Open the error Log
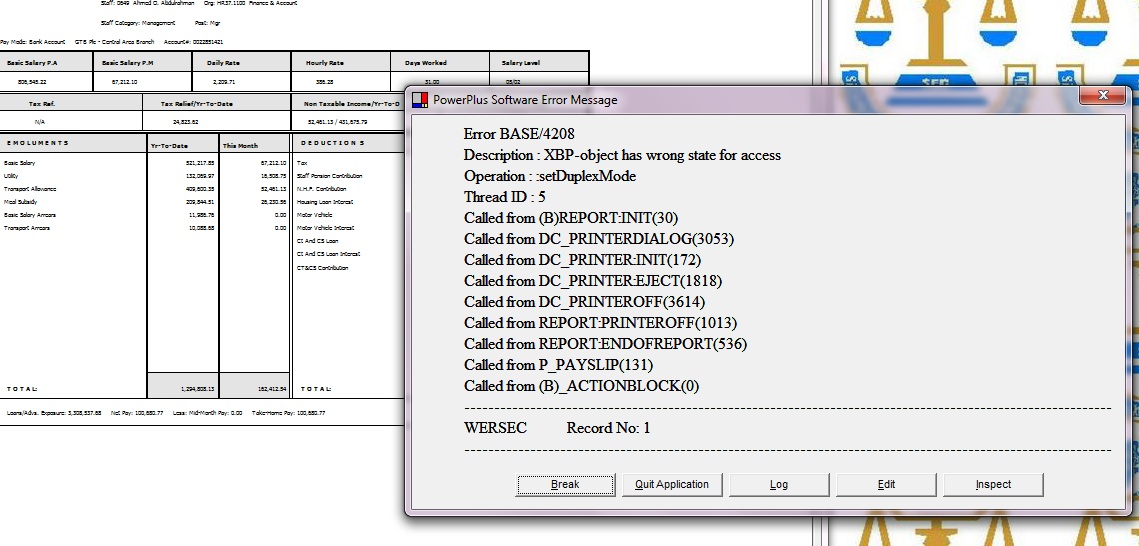Screen dimensions: 1139x546 [779, 484]
